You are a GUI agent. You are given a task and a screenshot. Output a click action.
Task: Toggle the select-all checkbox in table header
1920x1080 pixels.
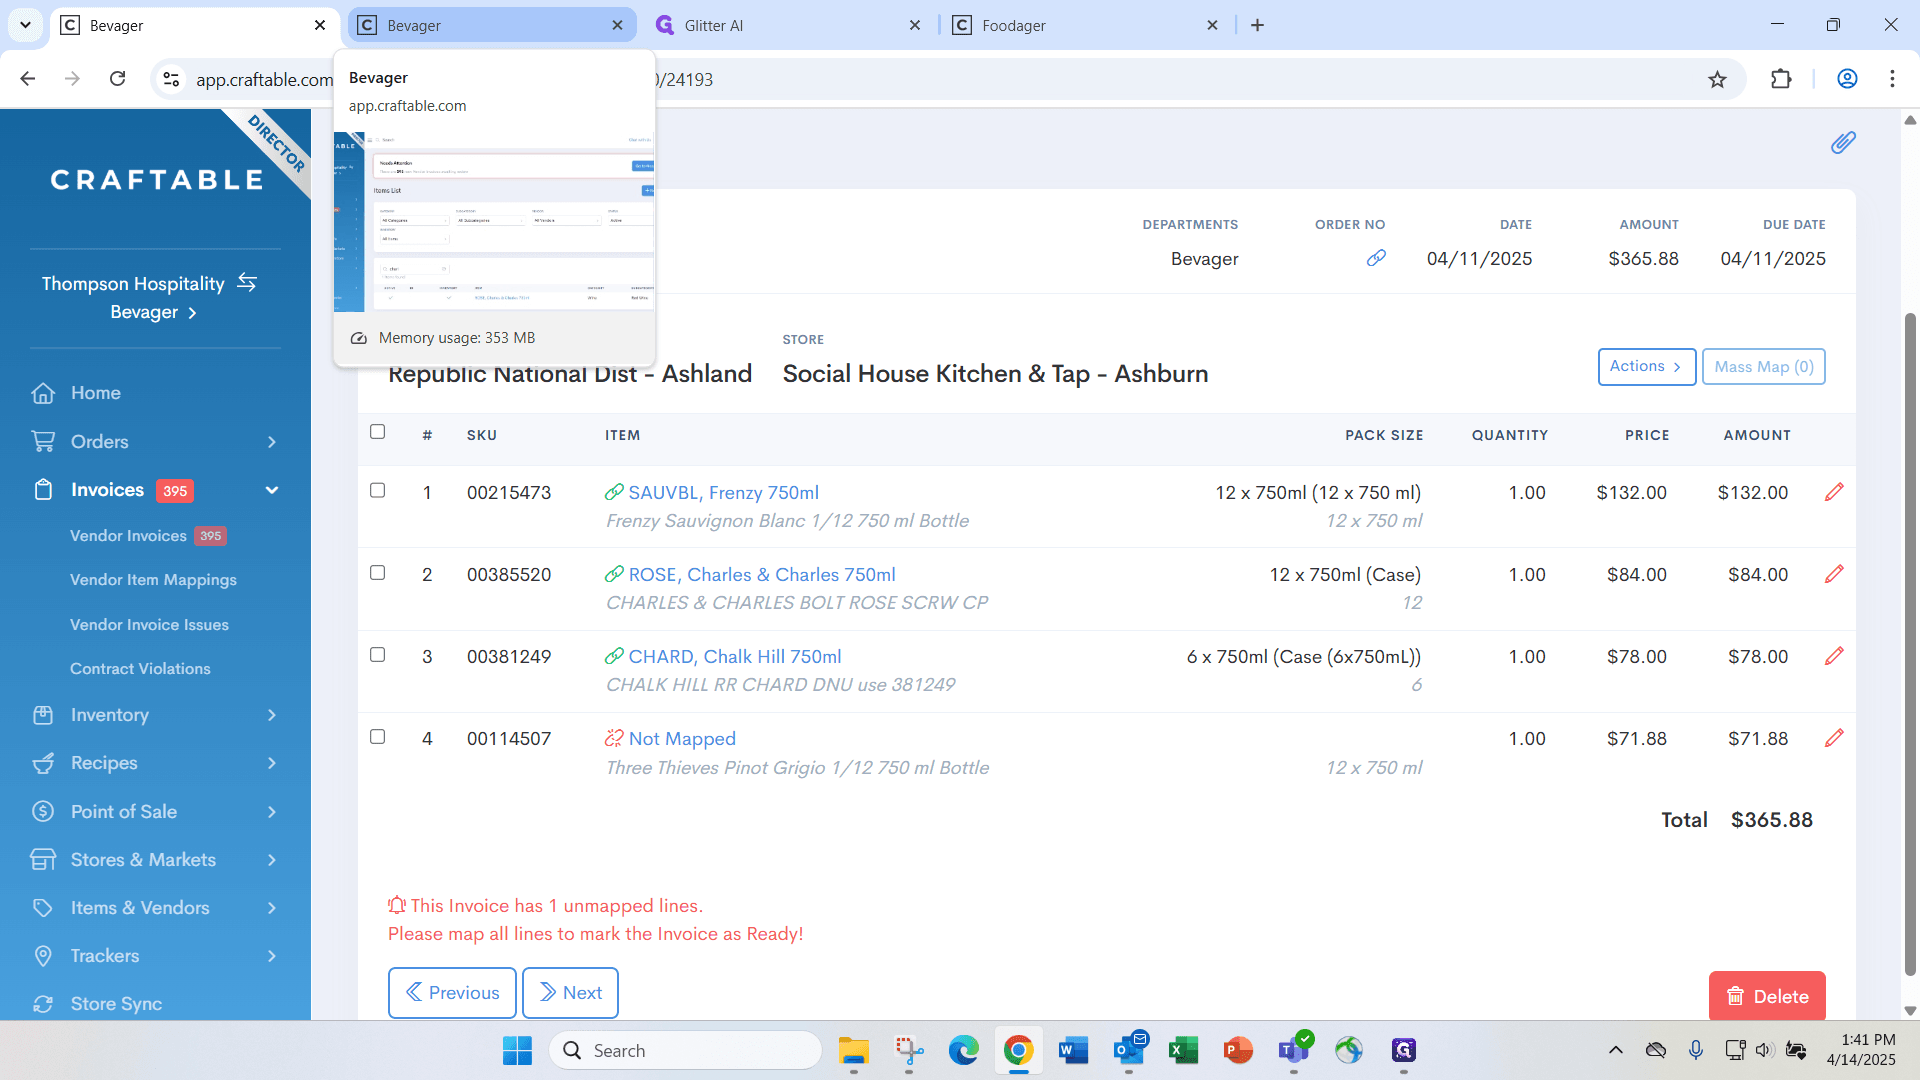[377, 432]
